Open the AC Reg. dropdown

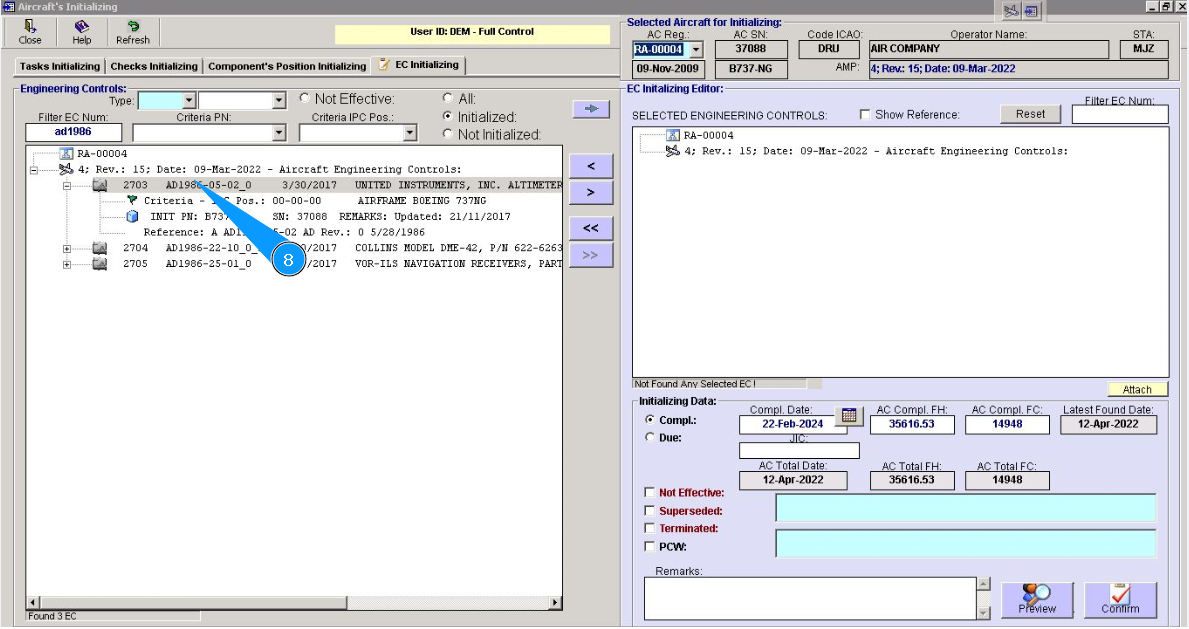(x=697, y=50)
